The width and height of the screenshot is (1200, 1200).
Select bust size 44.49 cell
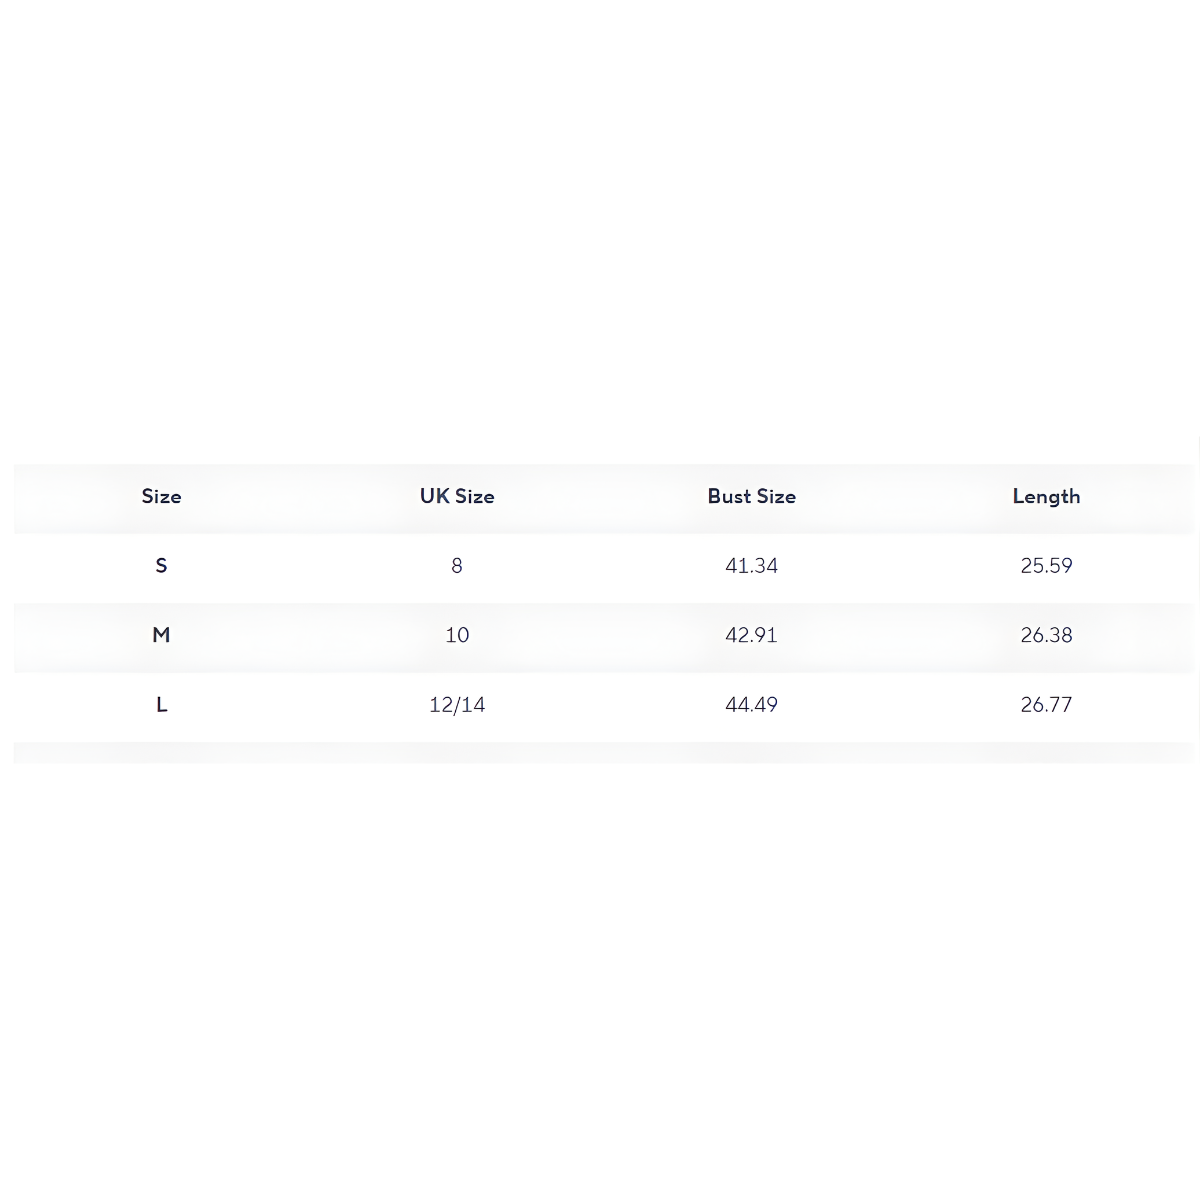pyautogui.click(x=751, y=705)
